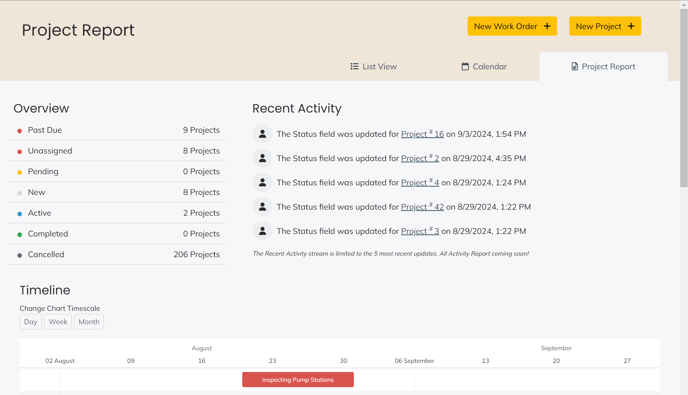Image resolution: width=688 pixels, height=395 pixels.
Task: Open the Project #4 link
Action: (420, 182)
